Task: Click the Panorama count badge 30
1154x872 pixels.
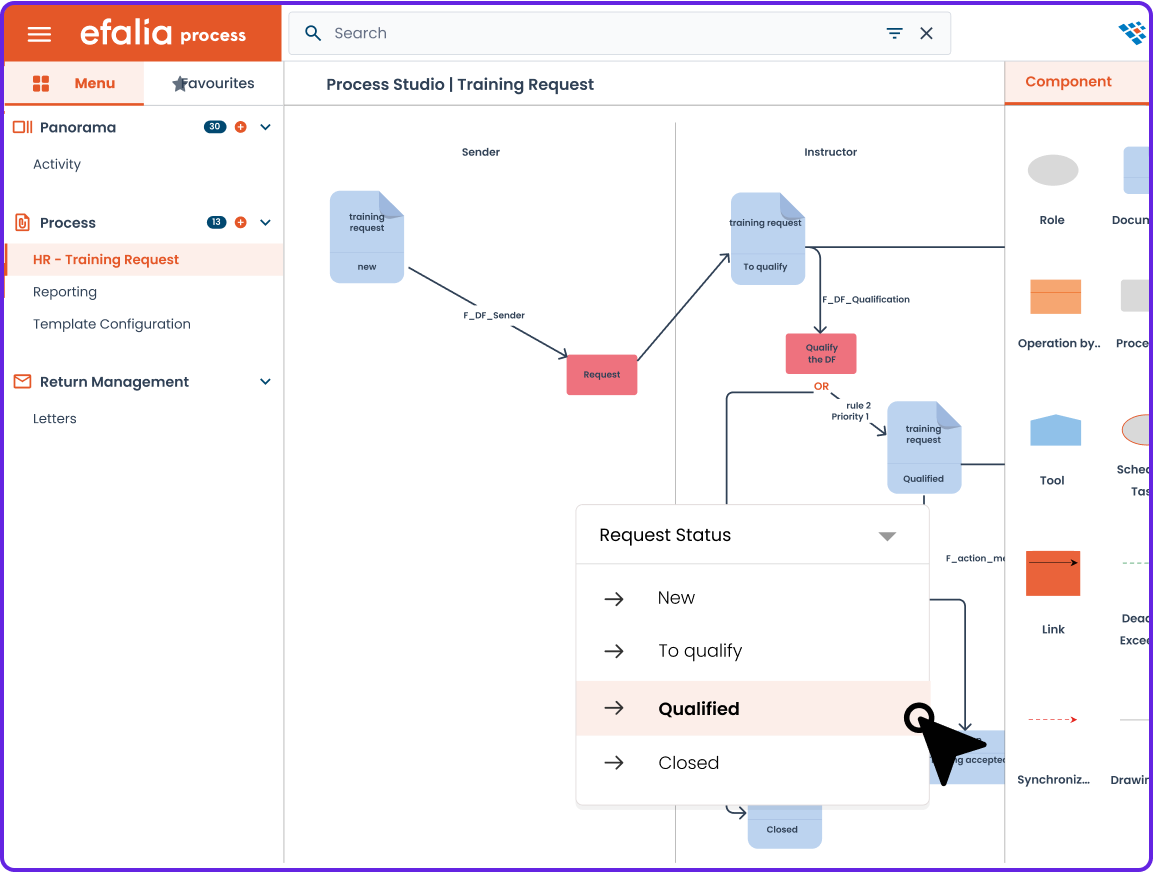Action: (215, 127)
